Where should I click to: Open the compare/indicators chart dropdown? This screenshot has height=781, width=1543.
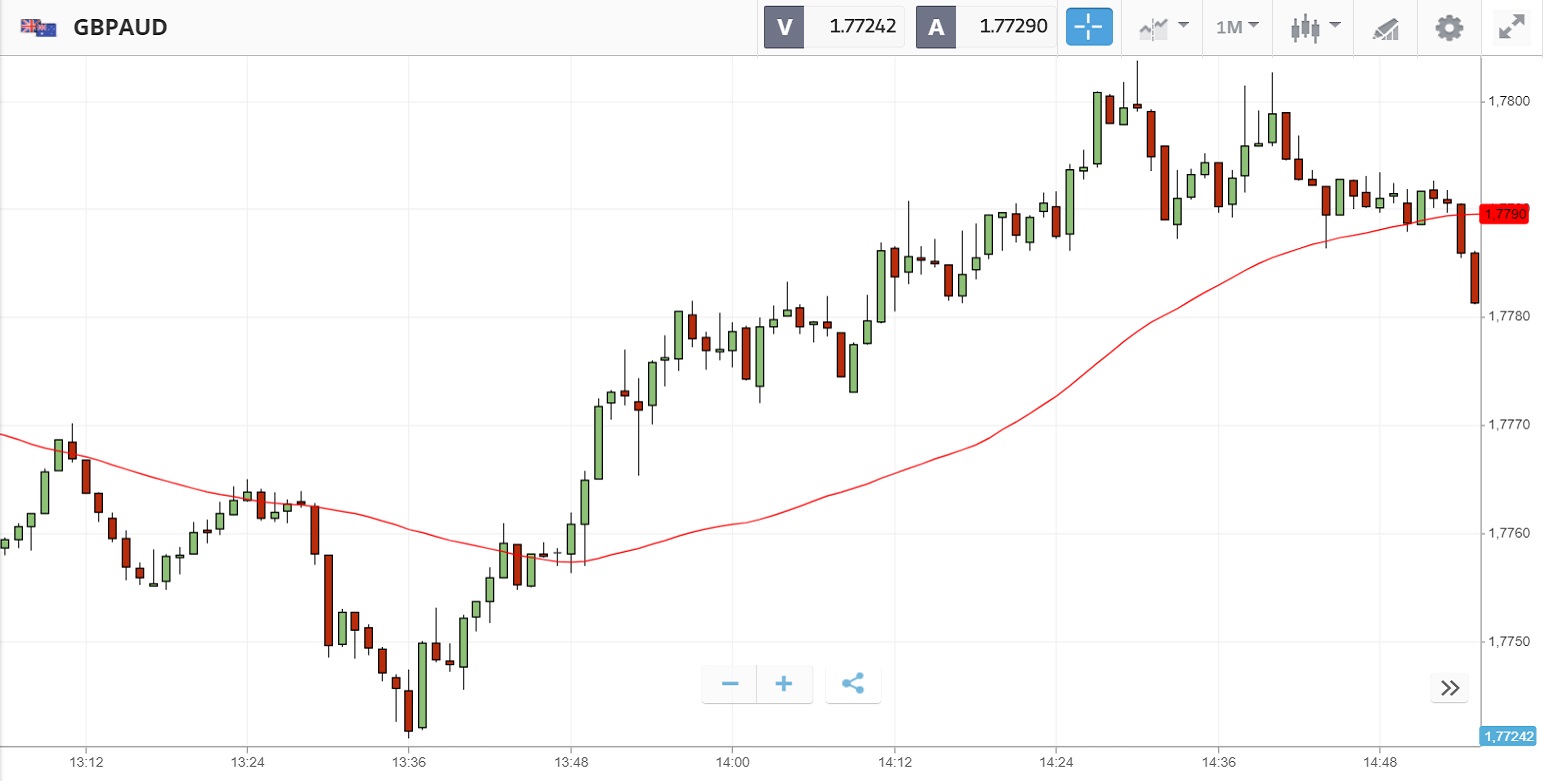point(1163,27)
